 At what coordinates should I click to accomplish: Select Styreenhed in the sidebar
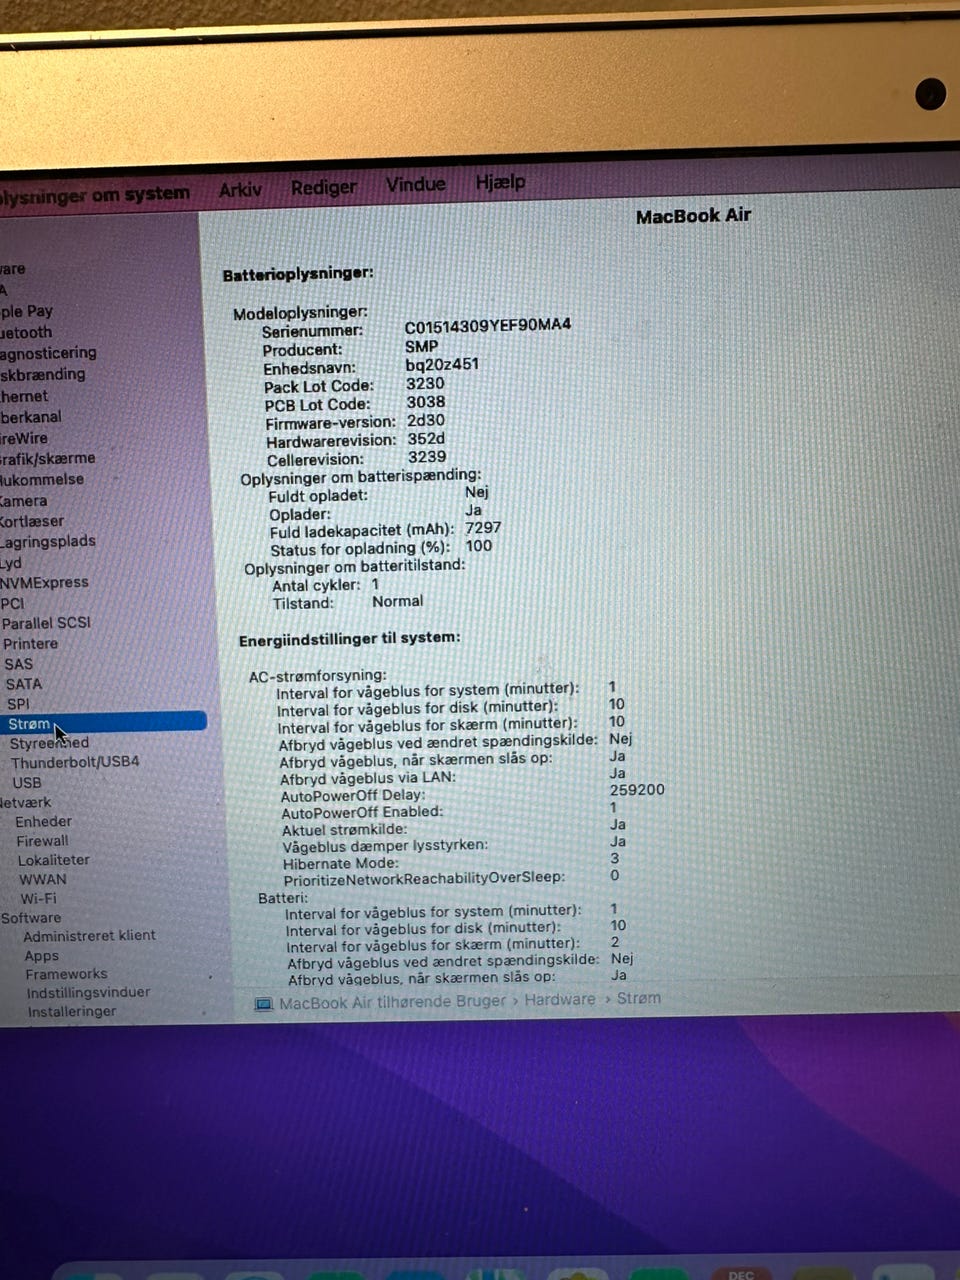(x=49, y=743)
